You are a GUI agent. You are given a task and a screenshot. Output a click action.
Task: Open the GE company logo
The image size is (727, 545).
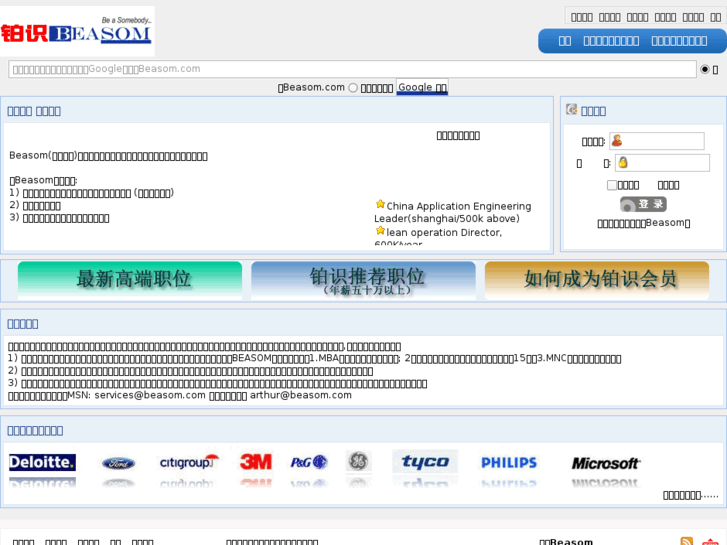click(358, 461)
